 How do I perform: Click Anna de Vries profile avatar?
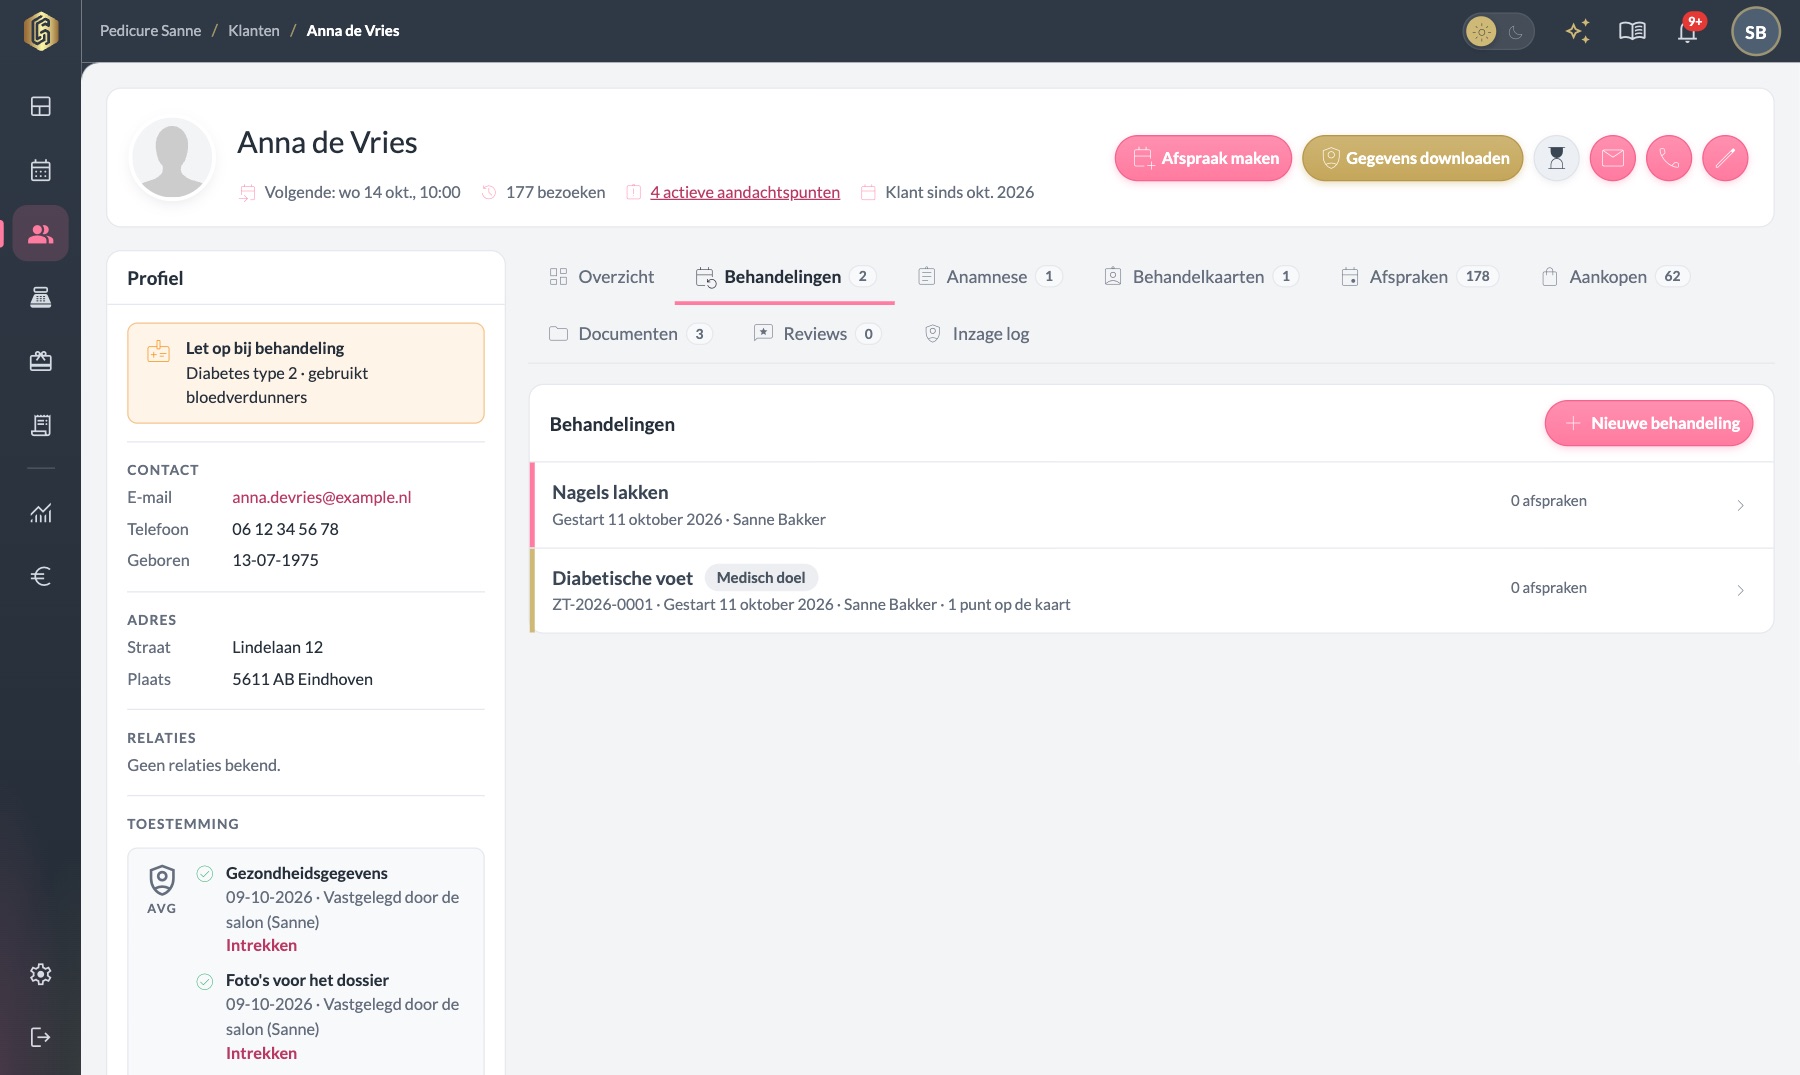[x=172, y=158]
